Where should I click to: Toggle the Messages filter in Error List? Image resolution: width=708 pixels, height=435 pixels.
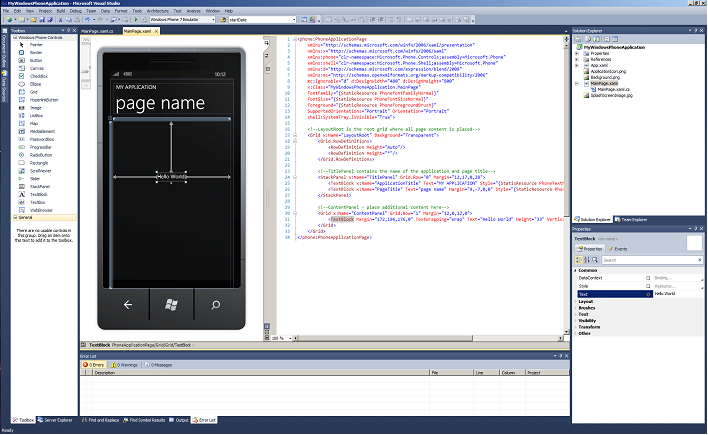[x=158, y=365]
